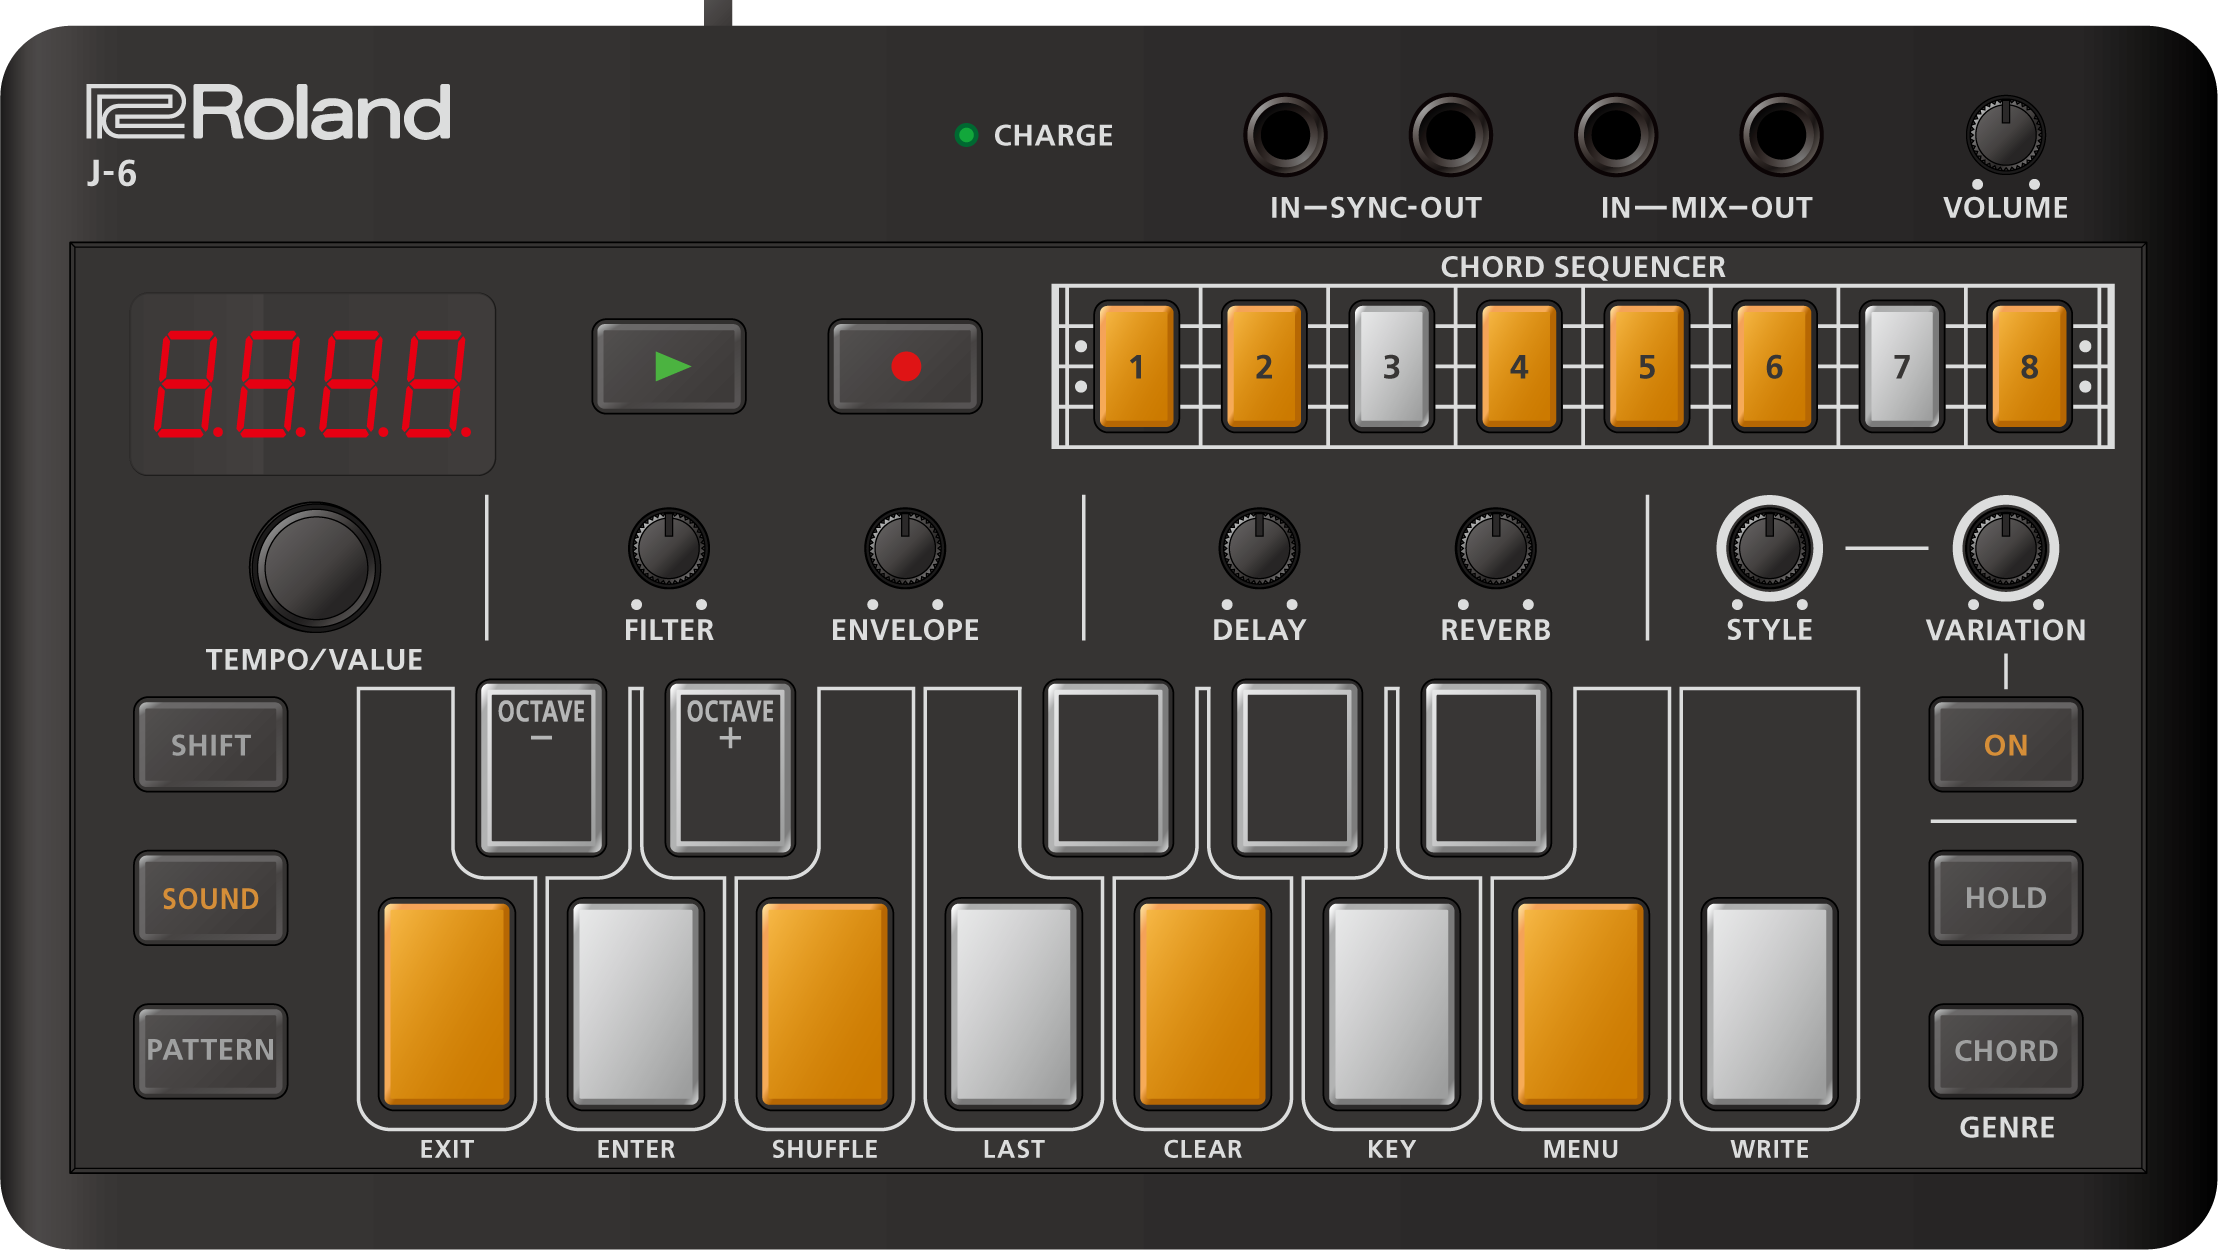Click the Roland logo
Image resolution: width=2218 pixels, height=1250 pixels.
click(268, 112)
